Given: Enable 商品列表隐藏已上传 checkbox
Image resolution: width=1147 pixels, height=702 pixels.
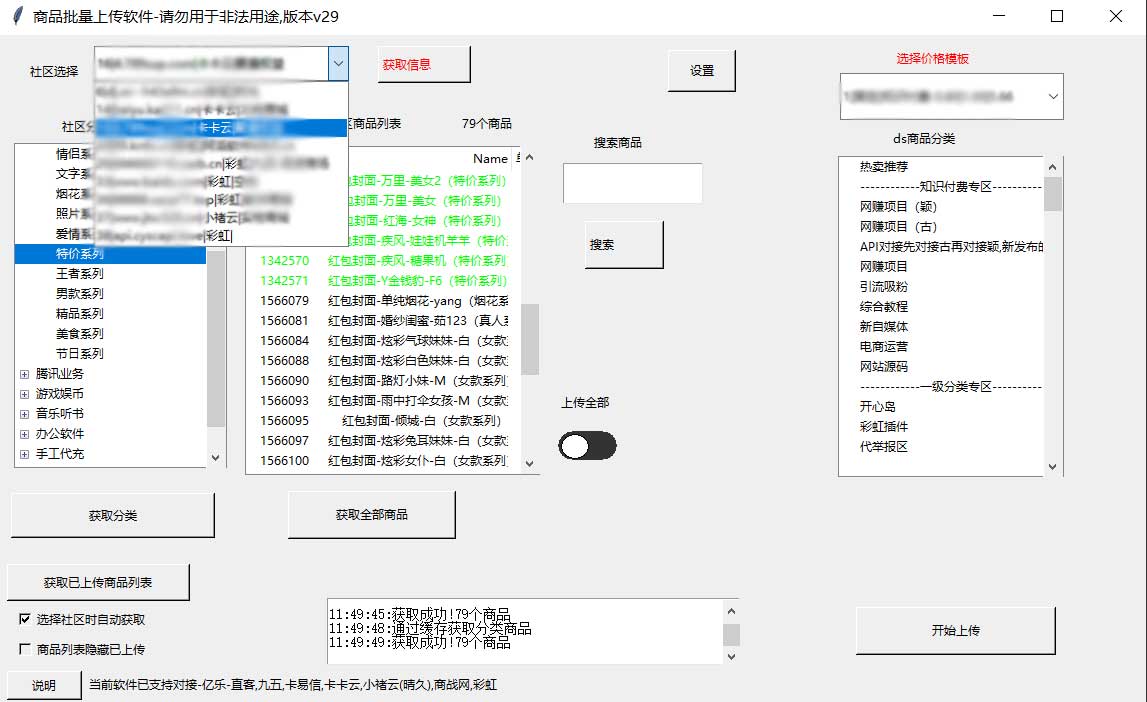Looking at the screenshot, I should coord(25,649).
